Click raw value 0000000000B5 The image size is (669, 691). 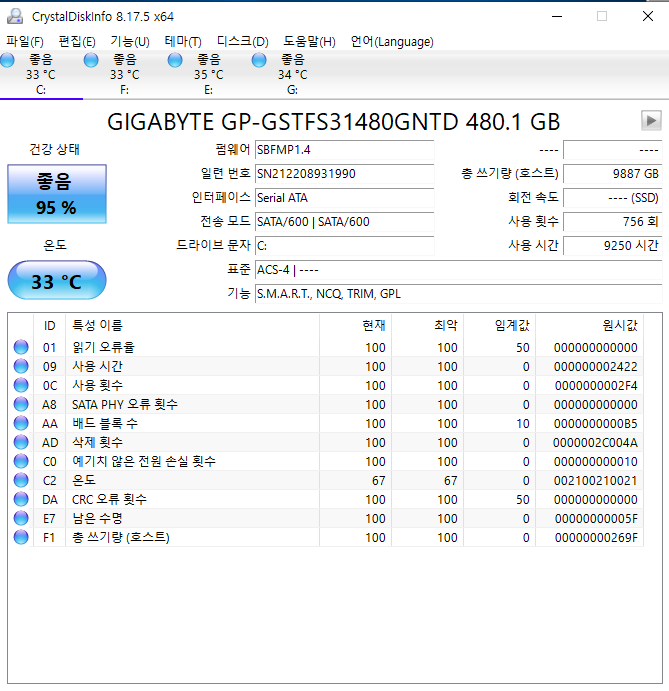coord(595,424)
